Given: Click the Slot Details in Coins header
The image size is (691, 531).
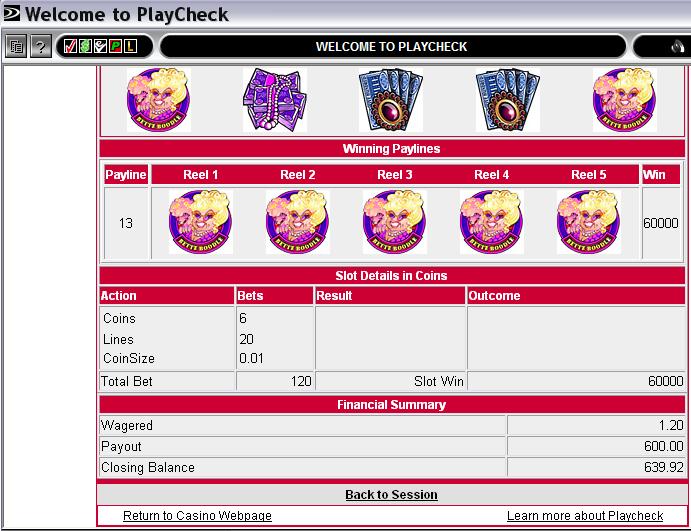Looking at the screenshot, I should tap(392, 275).
